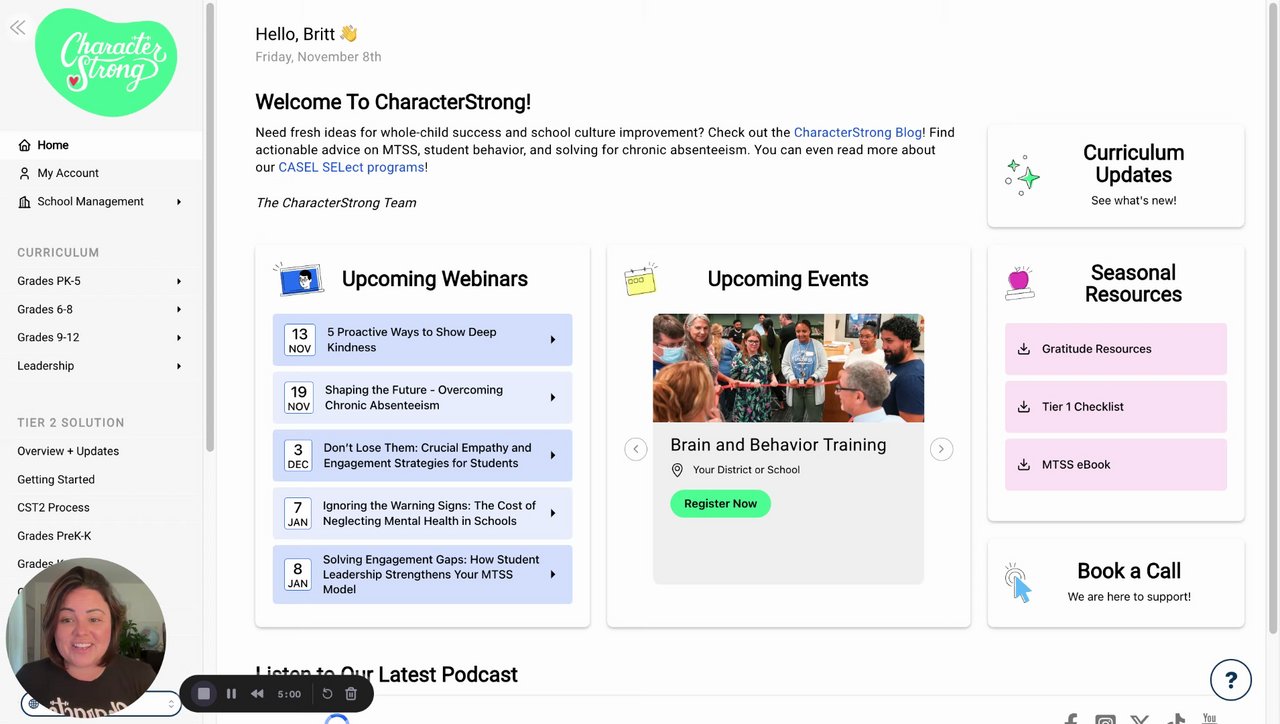1280x724 pixels.
Task: Open the Curriculum Updates card
Action: click(1115, 176)
